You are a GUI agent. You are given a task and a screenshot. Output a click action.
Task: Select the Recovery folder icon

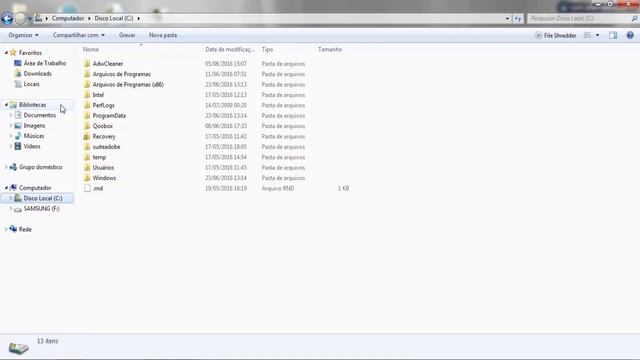click(87, 136)
